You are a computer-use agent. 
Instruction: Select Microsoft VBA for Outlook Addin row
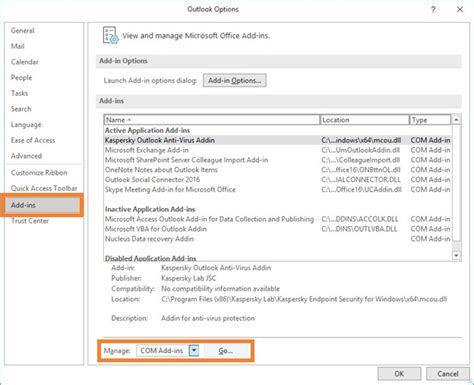[278, 229]
